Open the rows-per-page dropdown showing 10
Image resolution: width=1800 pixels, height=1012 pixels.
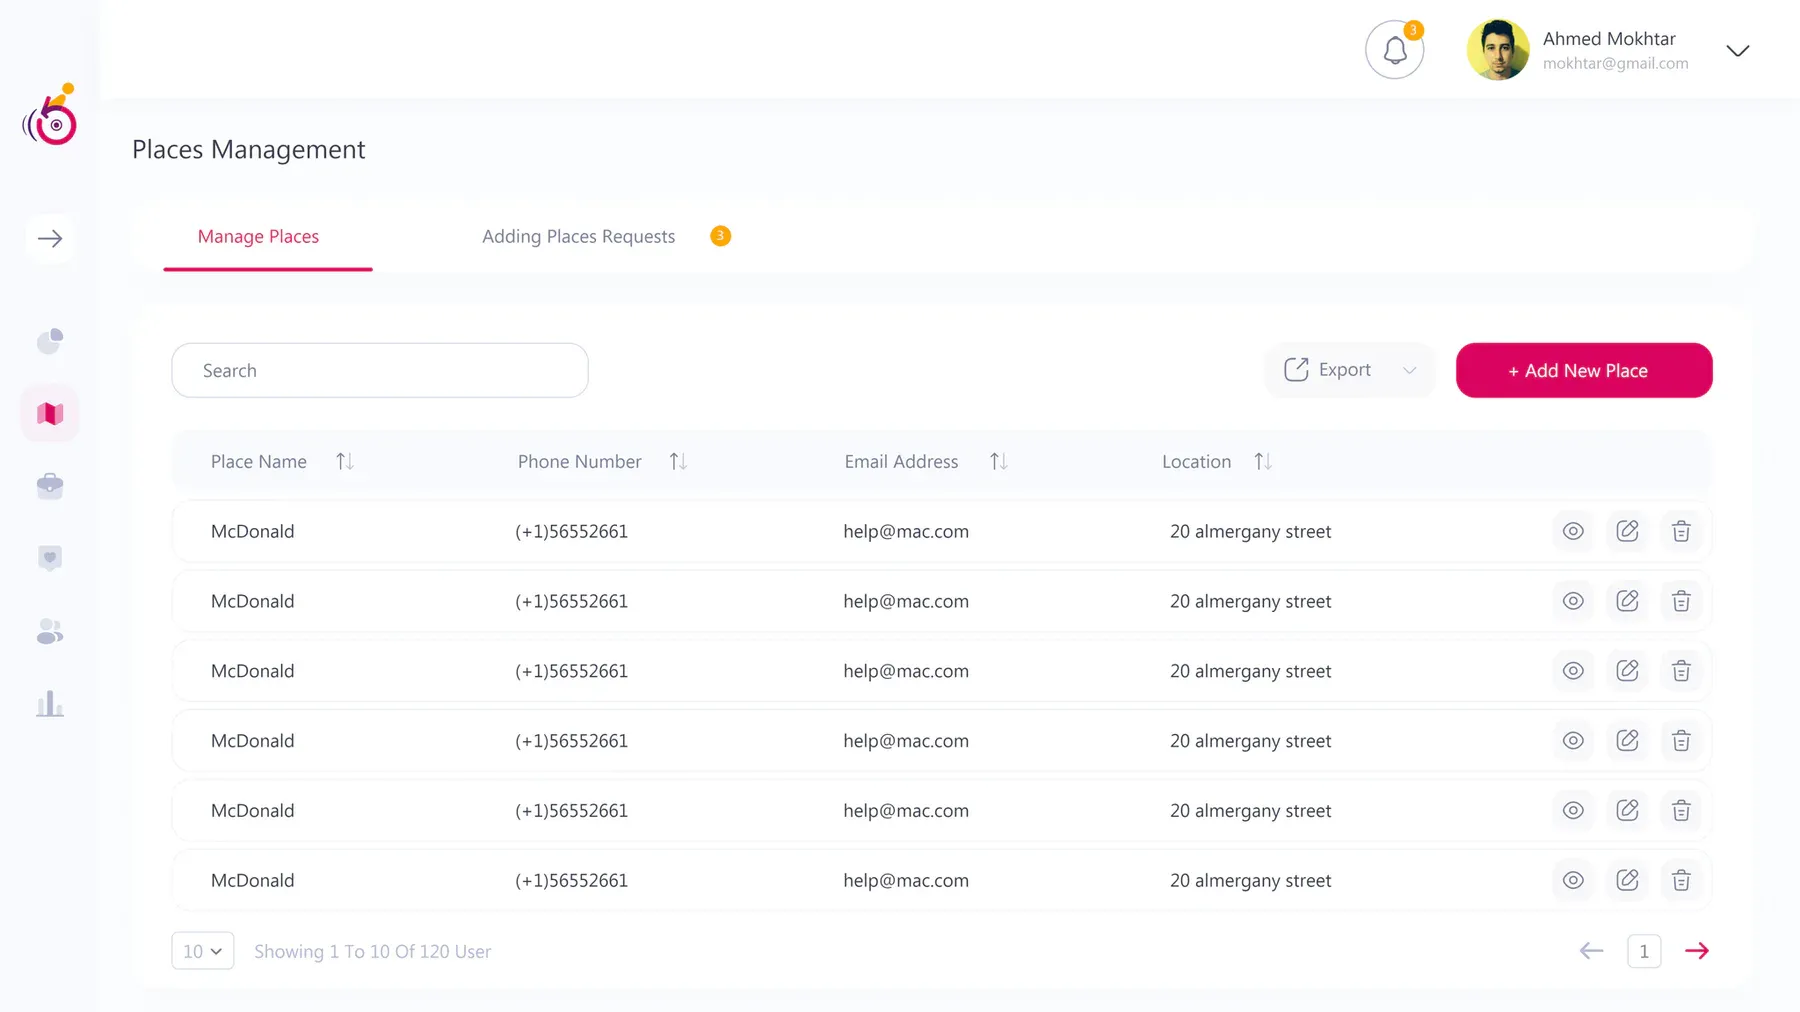(x=203, y=951)
